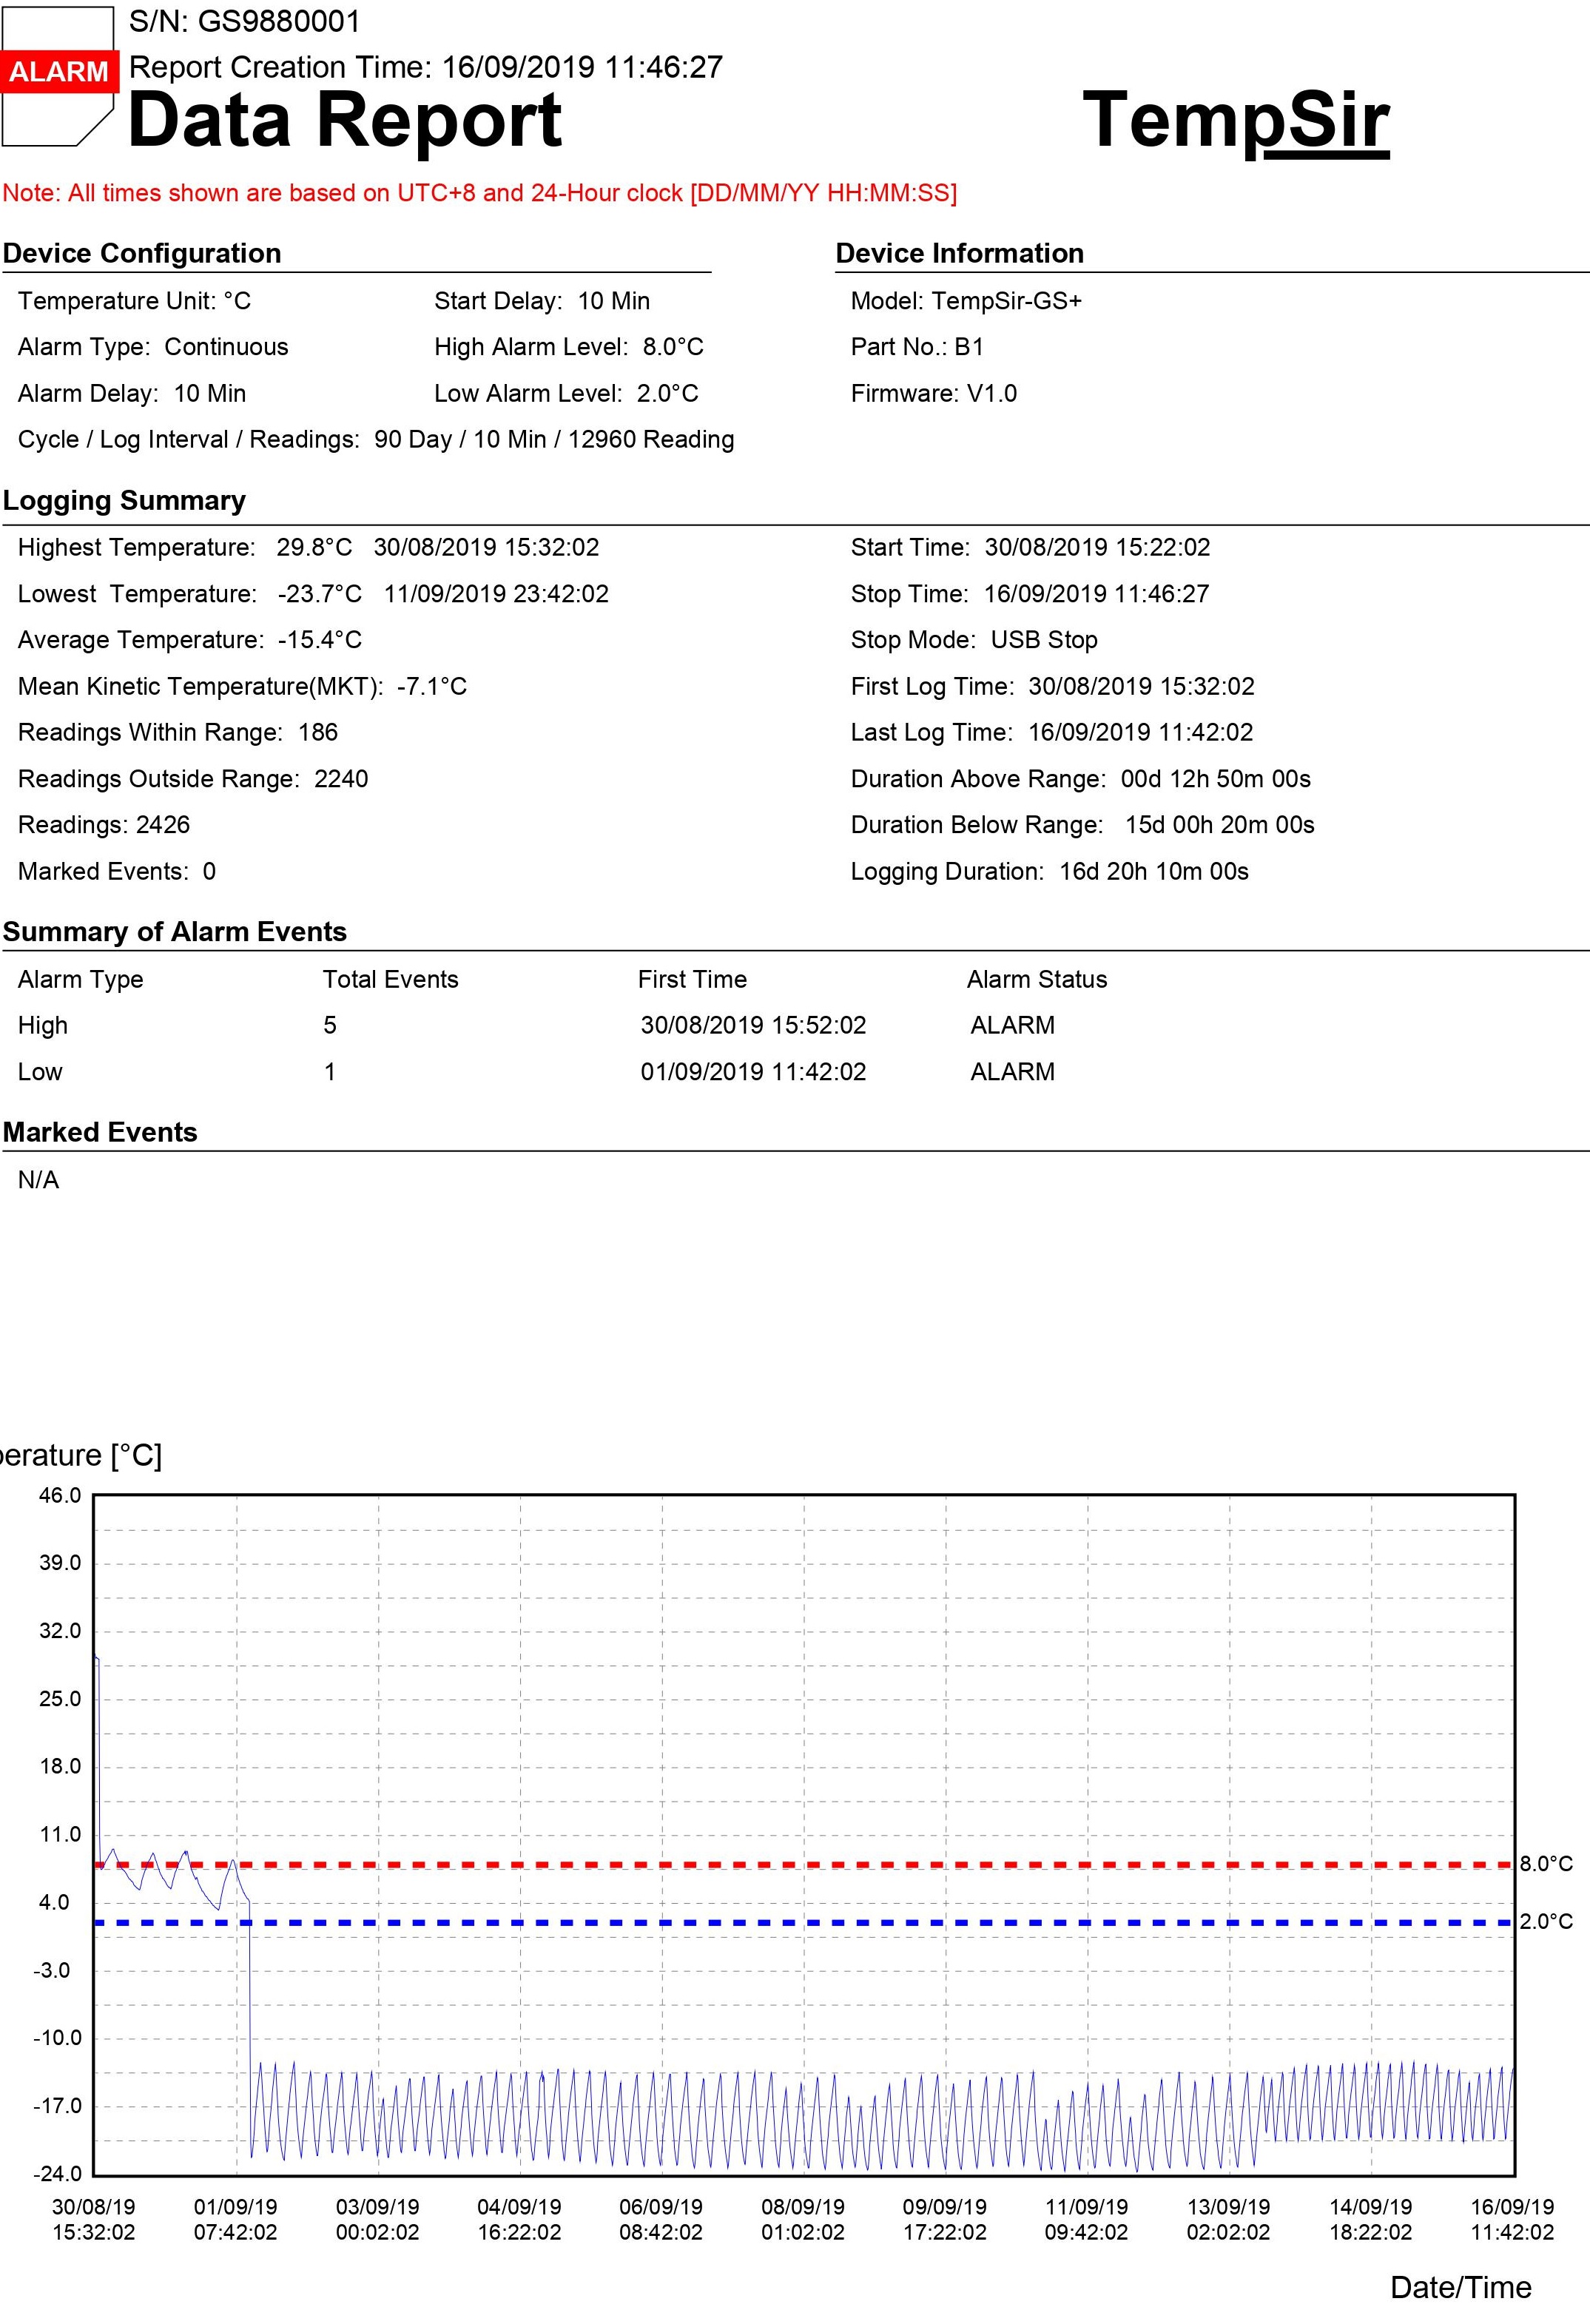Click the Device Configuration heading
The image size is (1590, 2324).
tap(142, 253)
